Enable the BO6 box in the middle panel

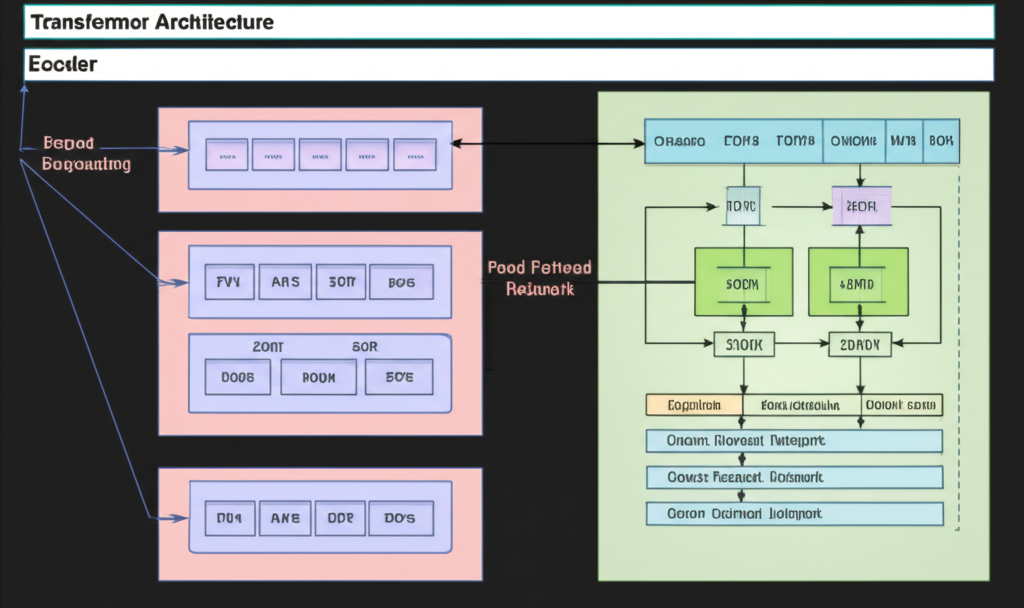(401, 281)
